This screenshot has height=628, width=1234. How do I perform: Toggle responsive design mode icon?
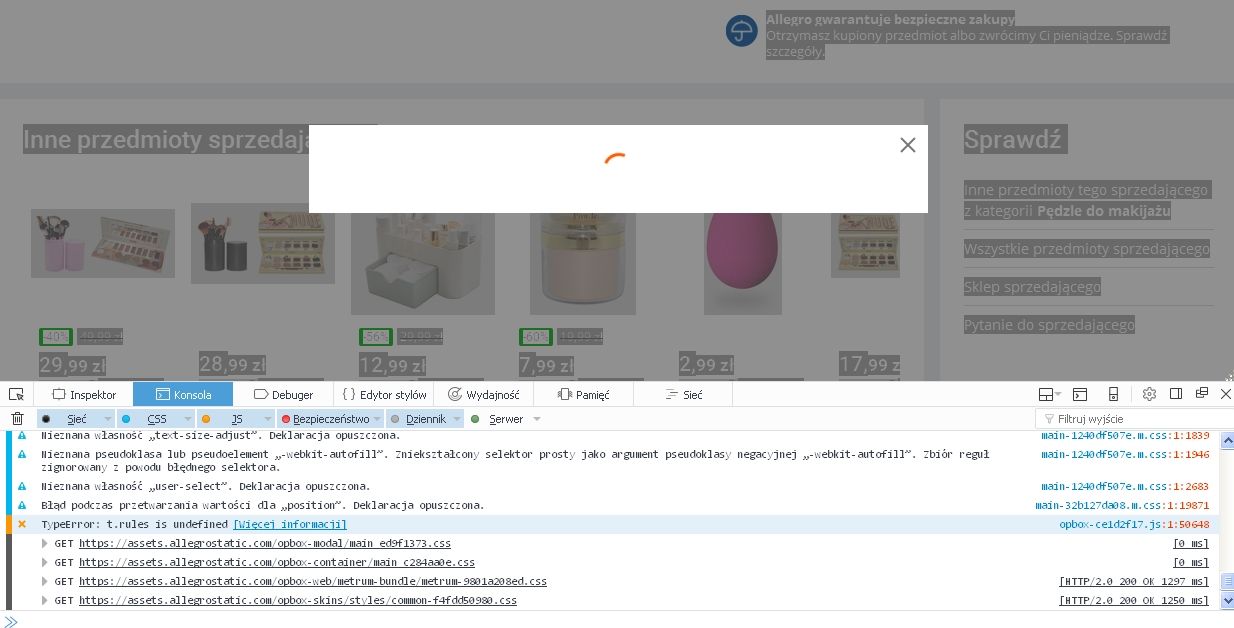tap(1113, 394)
